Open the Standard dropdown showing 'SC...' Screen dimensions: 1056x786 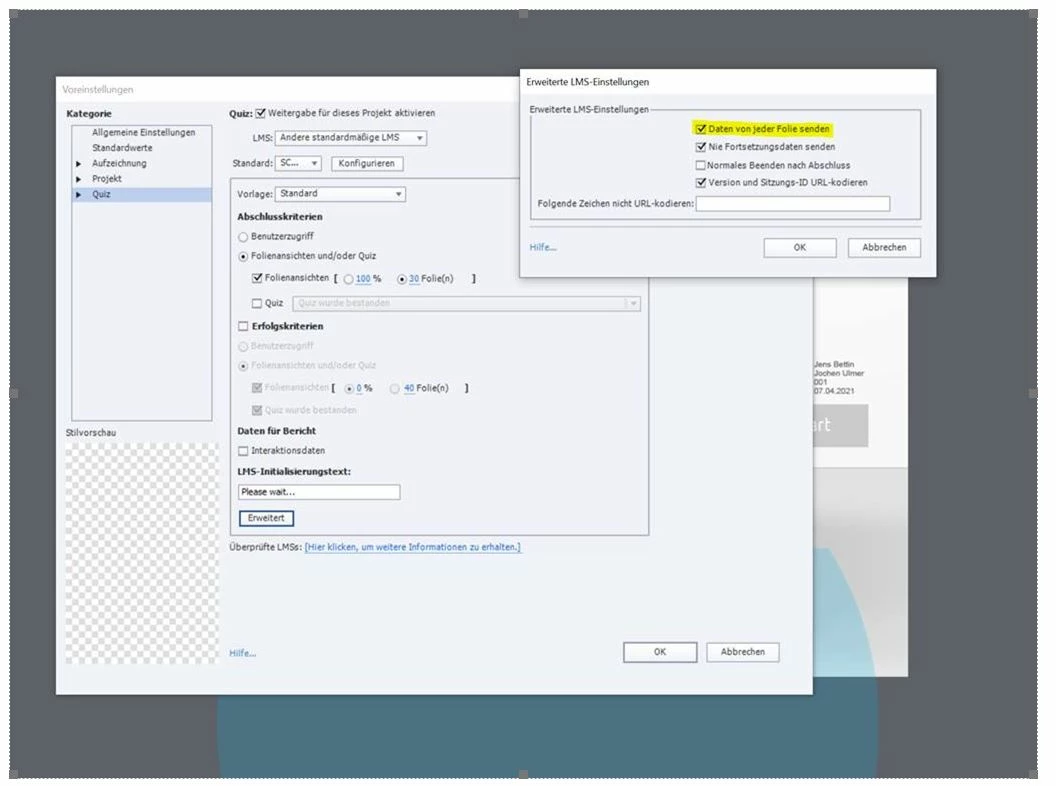298,163
